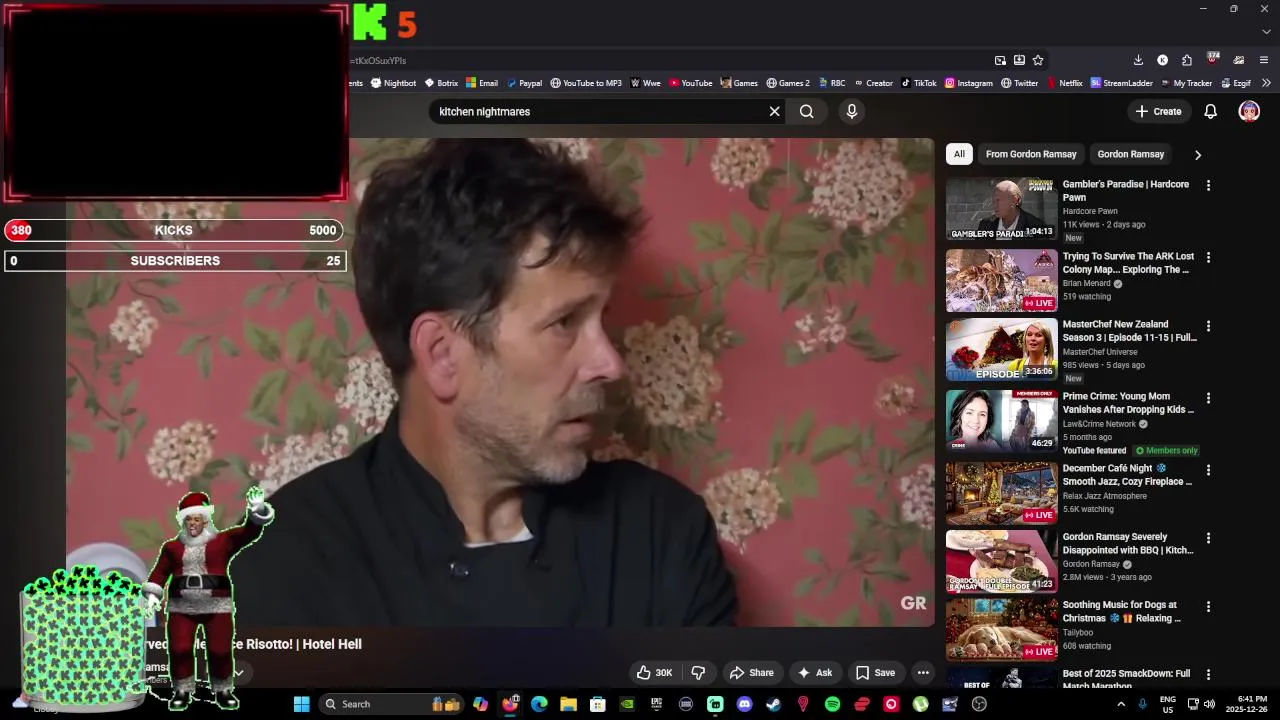Image resolution: width=1280 pixels, height=720 pixels.
Task: Open options for Gordon Ramsay BBQ video
Action: coord(1208,538)
